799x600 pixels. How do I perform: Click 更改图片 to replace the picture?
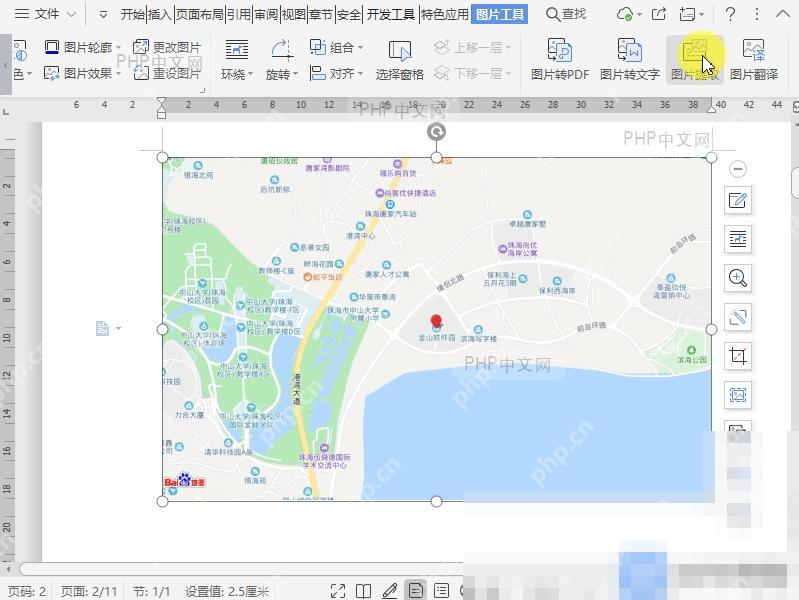(167, 47)
